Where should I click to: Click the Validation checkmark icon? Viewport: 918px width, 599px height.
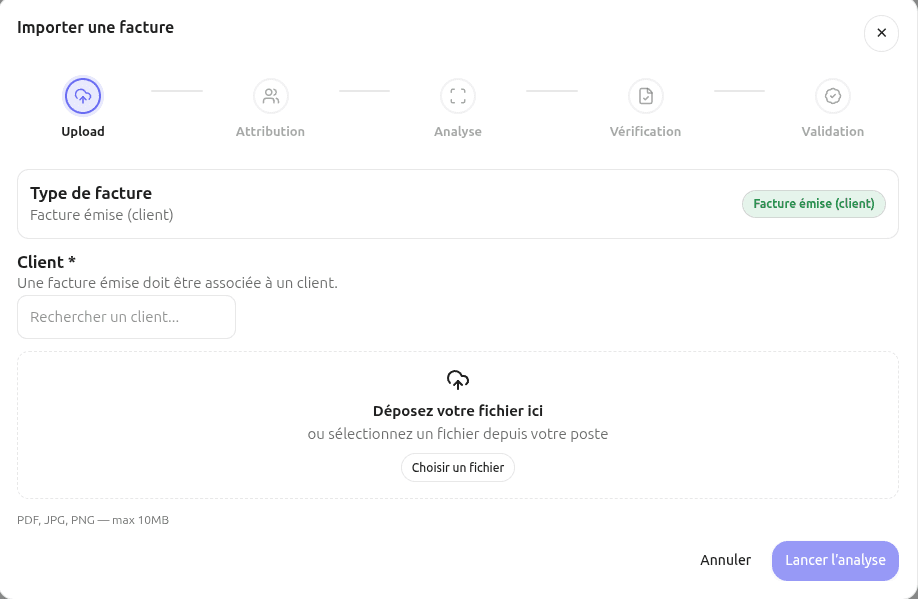pos(833,95)
